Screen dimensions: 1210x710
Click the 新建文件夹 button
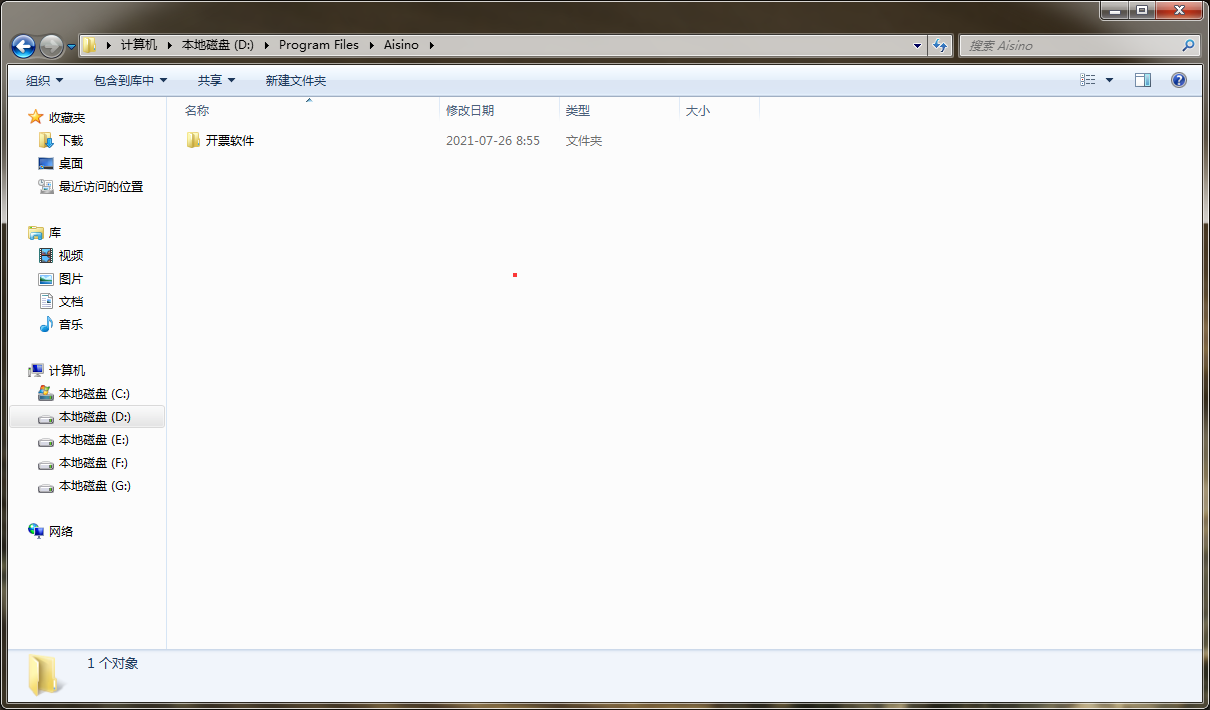coord(296,80)
